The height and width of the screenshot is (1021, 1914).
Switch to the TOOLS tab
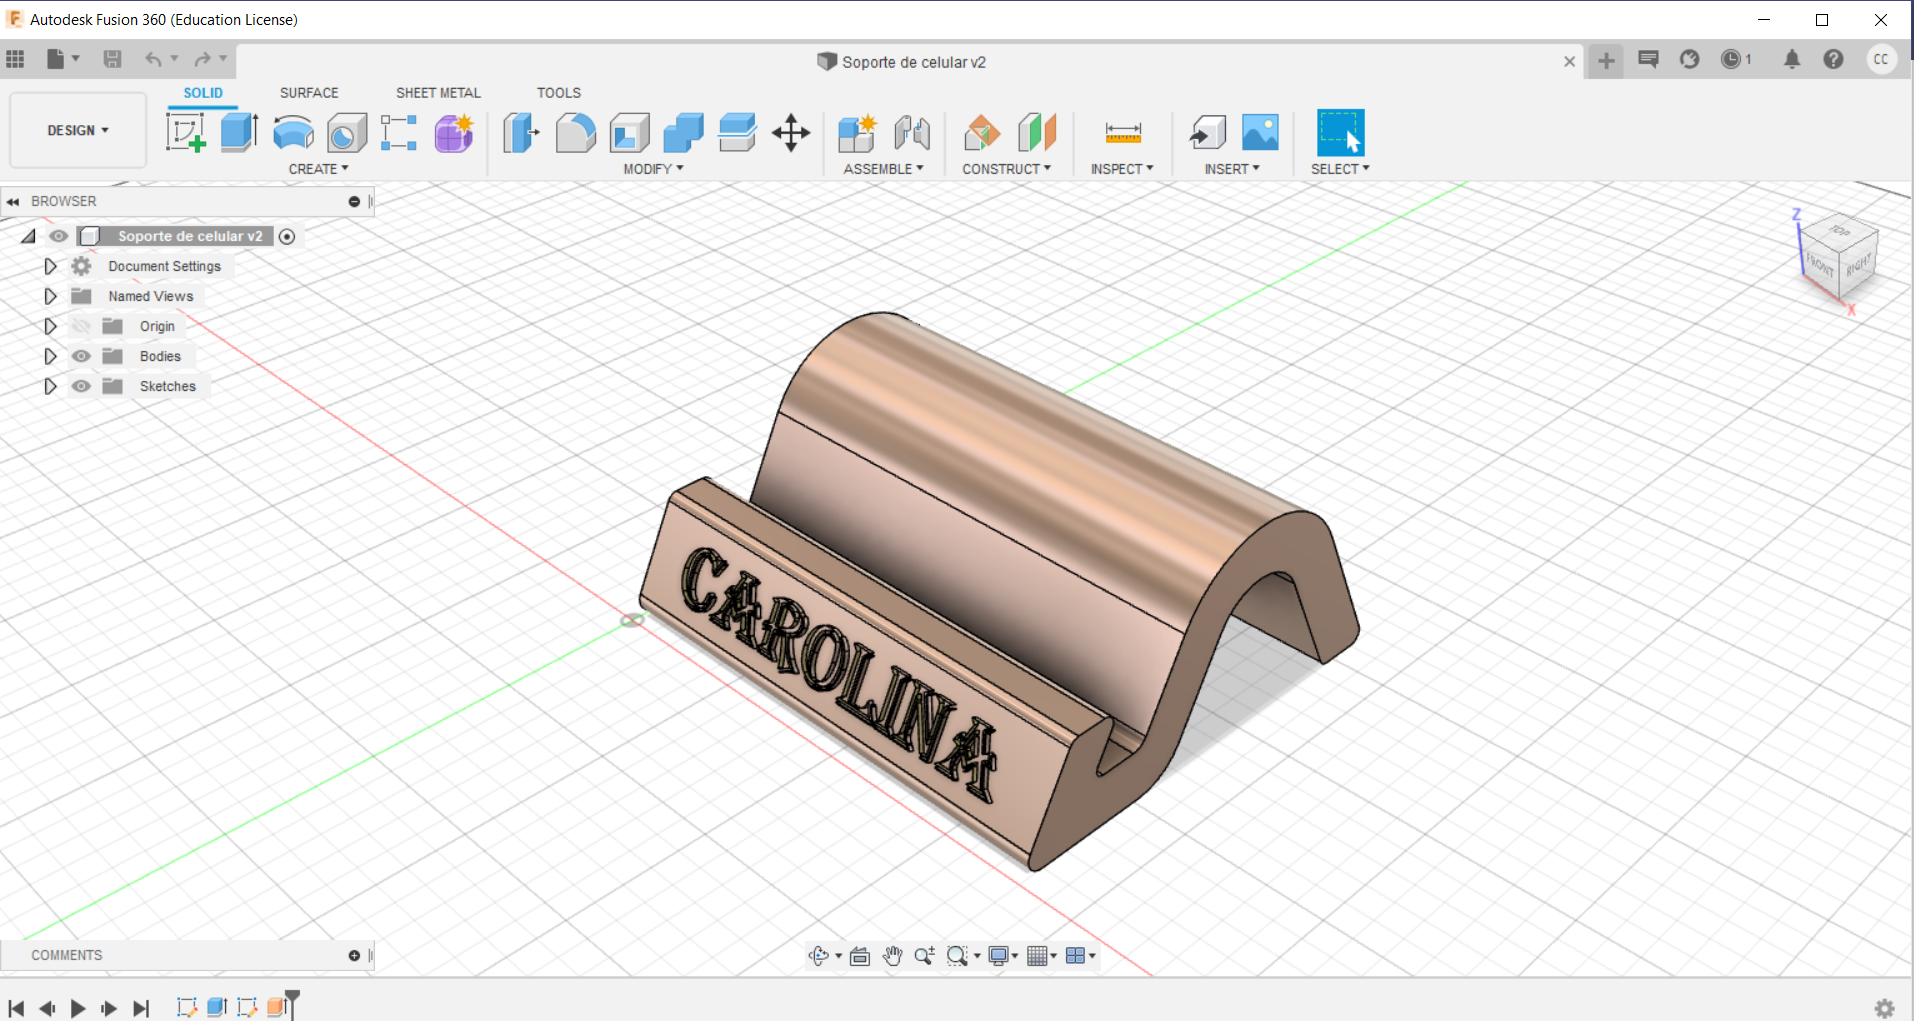click(559, 93)
